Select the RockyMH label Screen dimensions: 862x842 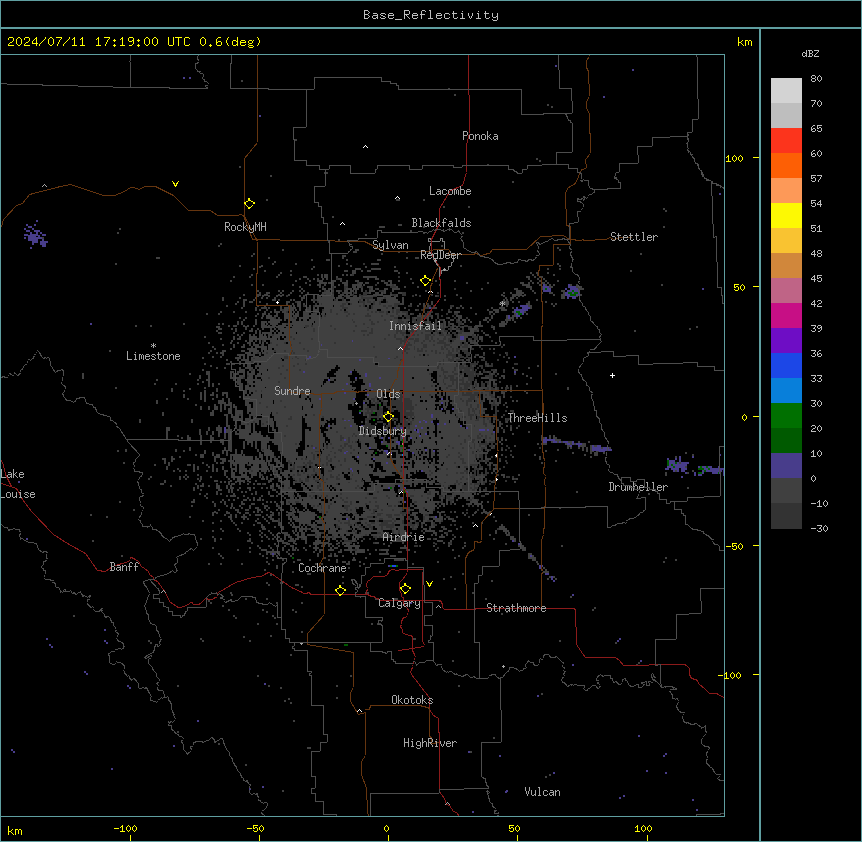[x=245, y=227]
